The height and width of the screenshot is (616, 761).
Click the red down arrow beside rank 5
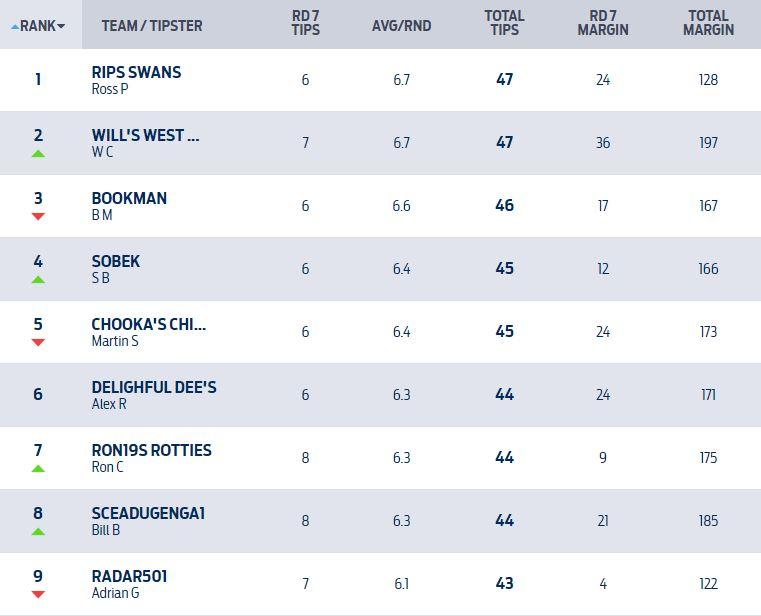click(x=38, y=342)
